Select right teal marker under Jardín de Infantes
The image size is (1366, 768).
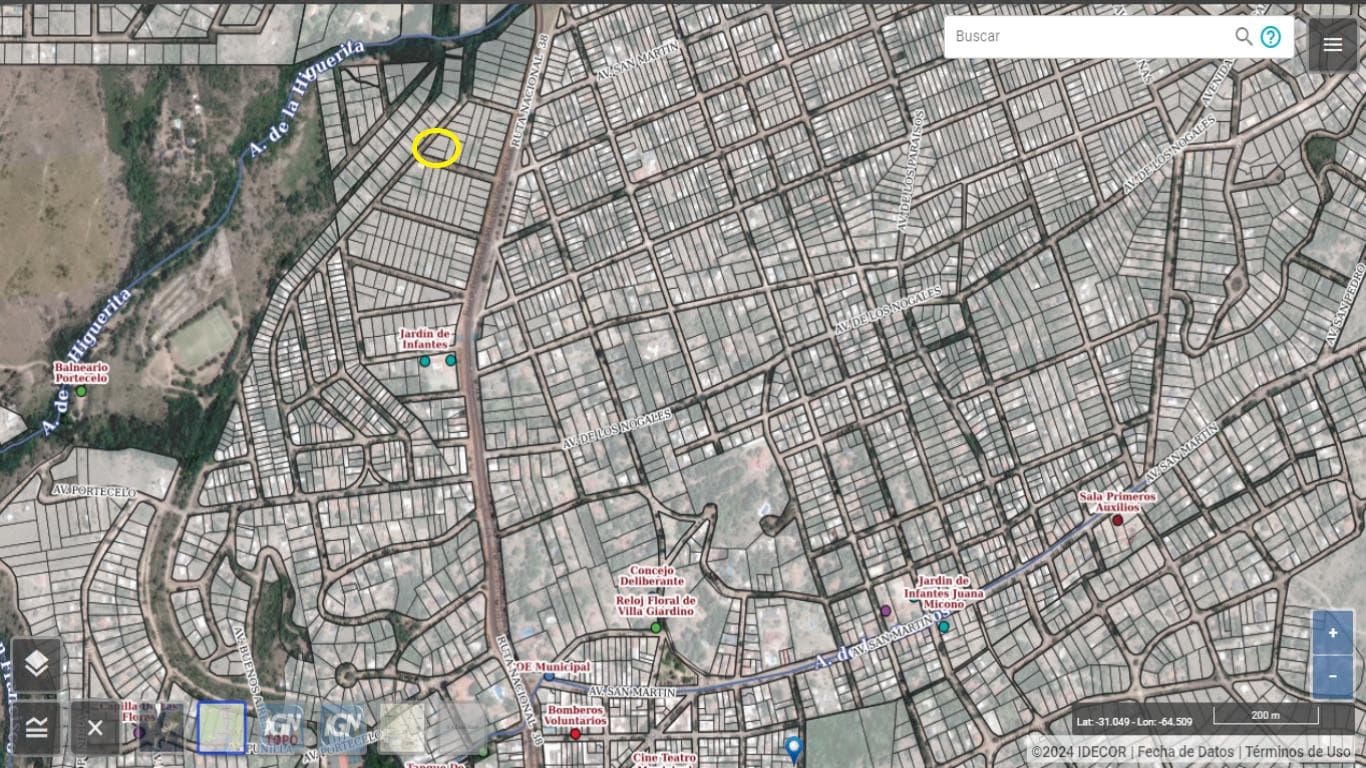pyautogui.click(x=451, y=360)
